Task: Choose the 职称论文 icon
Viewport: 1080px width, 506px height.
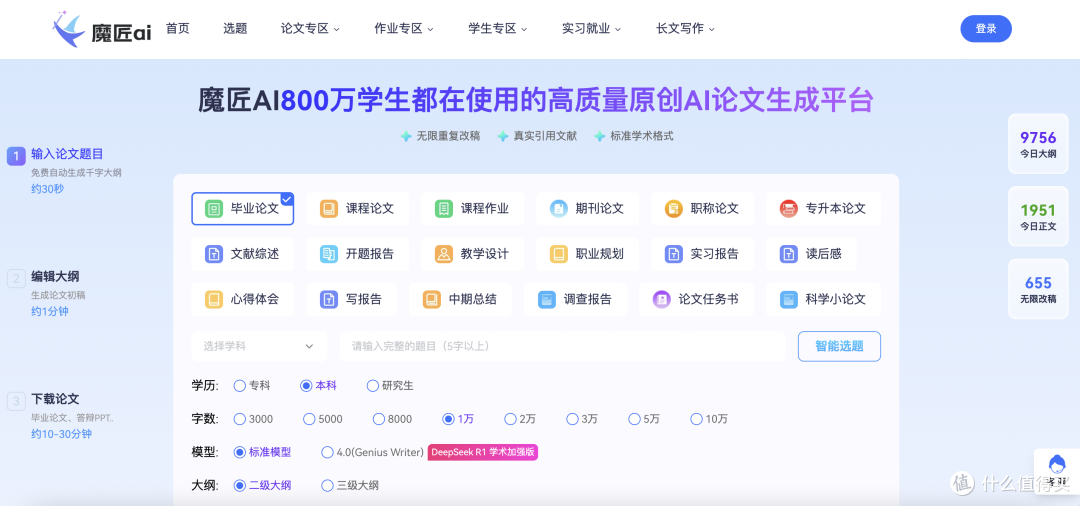Action: 674,209
